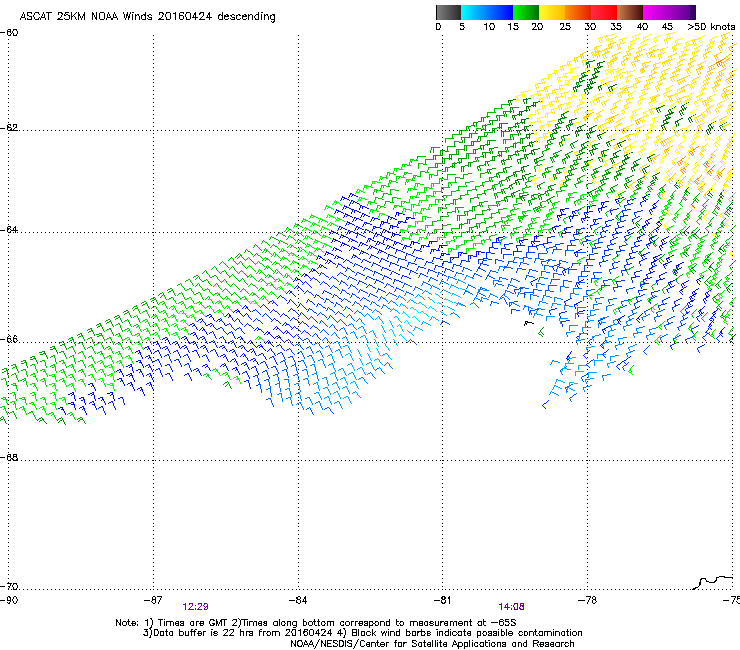The height and width of the screenshot is (650, 740).
Task: Click the purple 14:08 swath time label
Action: (x=512, y=607)
